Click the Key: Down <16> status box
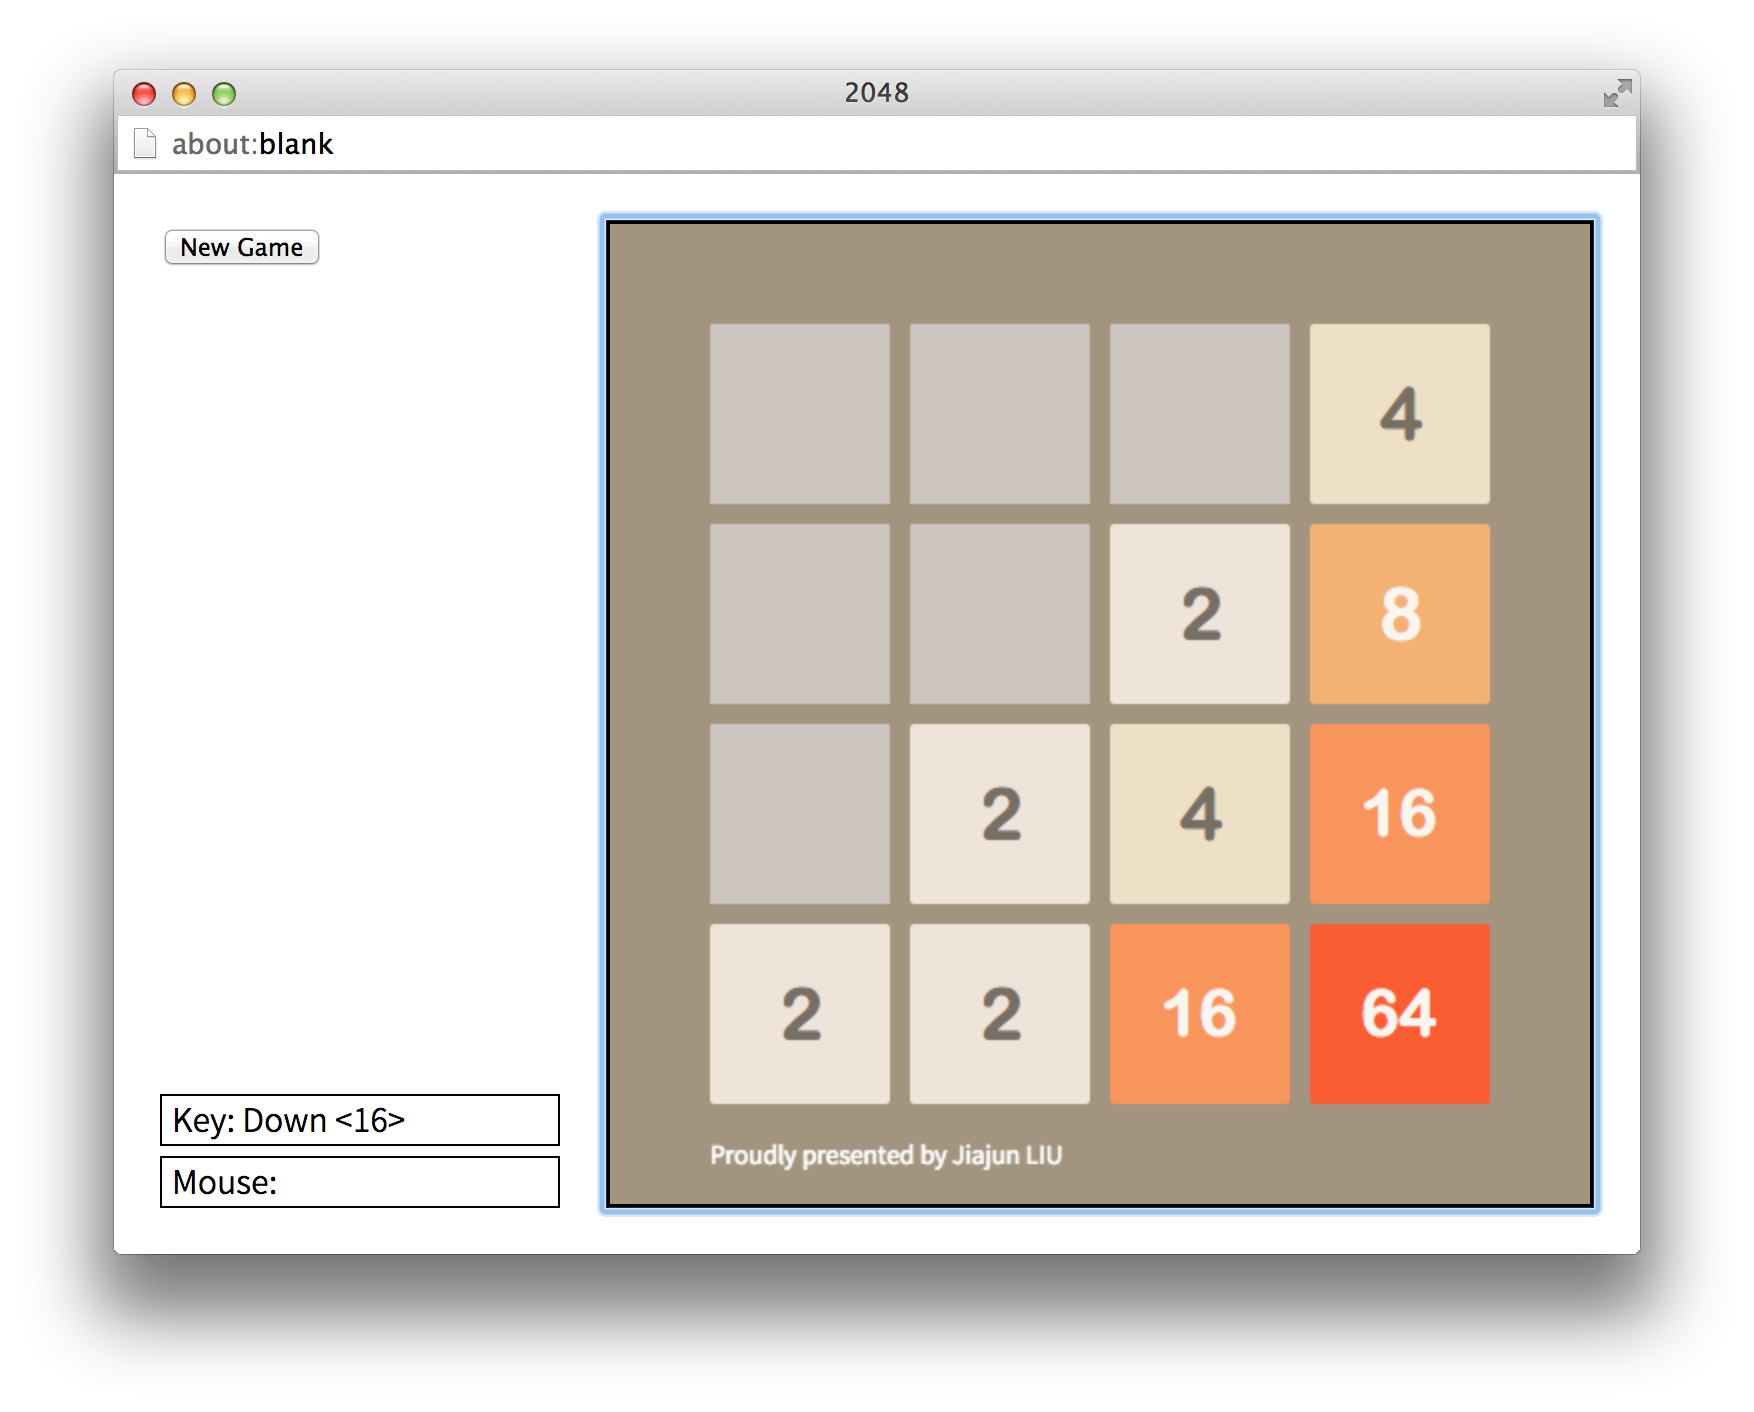The image size is (1754, 1412). (x=360, y=1120)
